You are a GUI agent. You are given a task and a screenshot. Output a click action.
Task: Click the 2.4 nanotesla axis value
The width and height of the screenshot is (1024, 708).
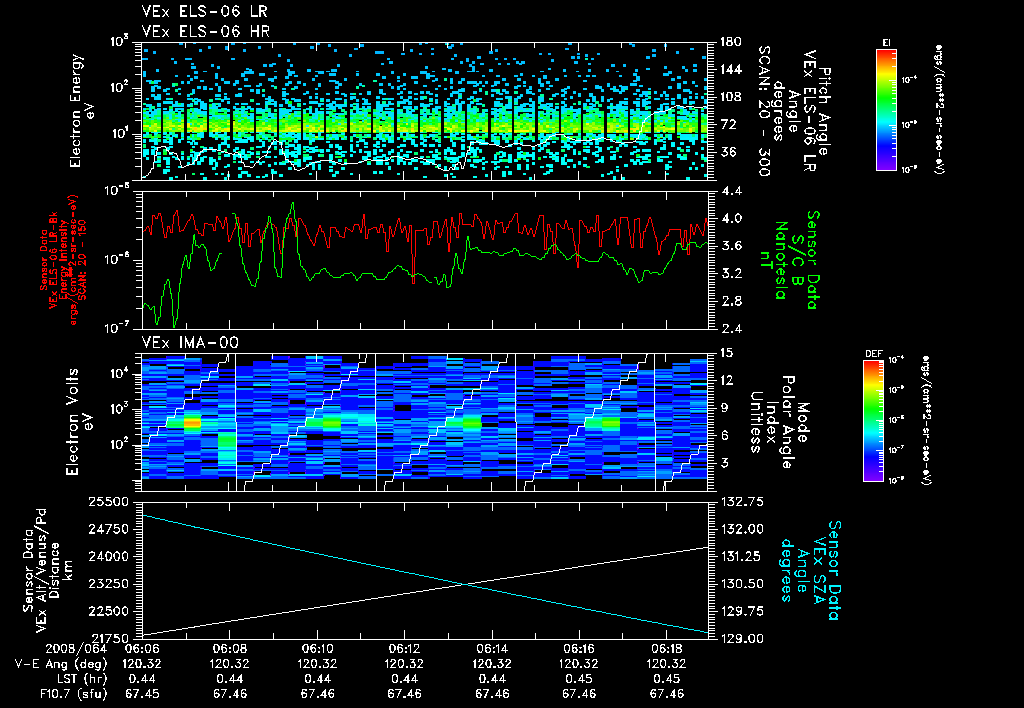(731, 329)
